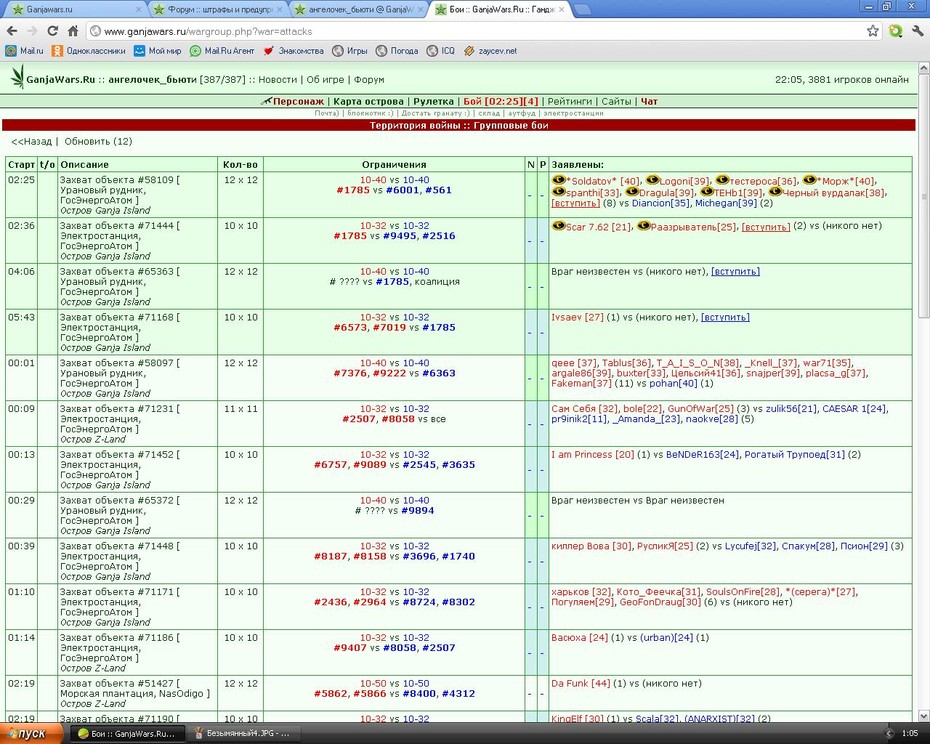
Task: Open the Рулетка menu item
Action: click(x=433, y=101)
